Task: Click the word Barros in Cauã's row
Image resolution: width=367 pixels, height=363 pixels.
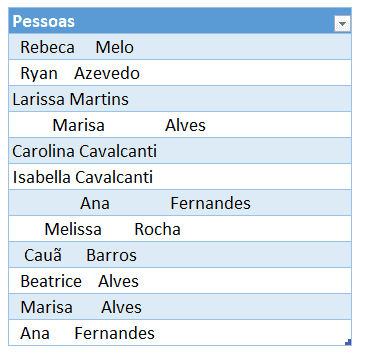Action: [112, 255]
